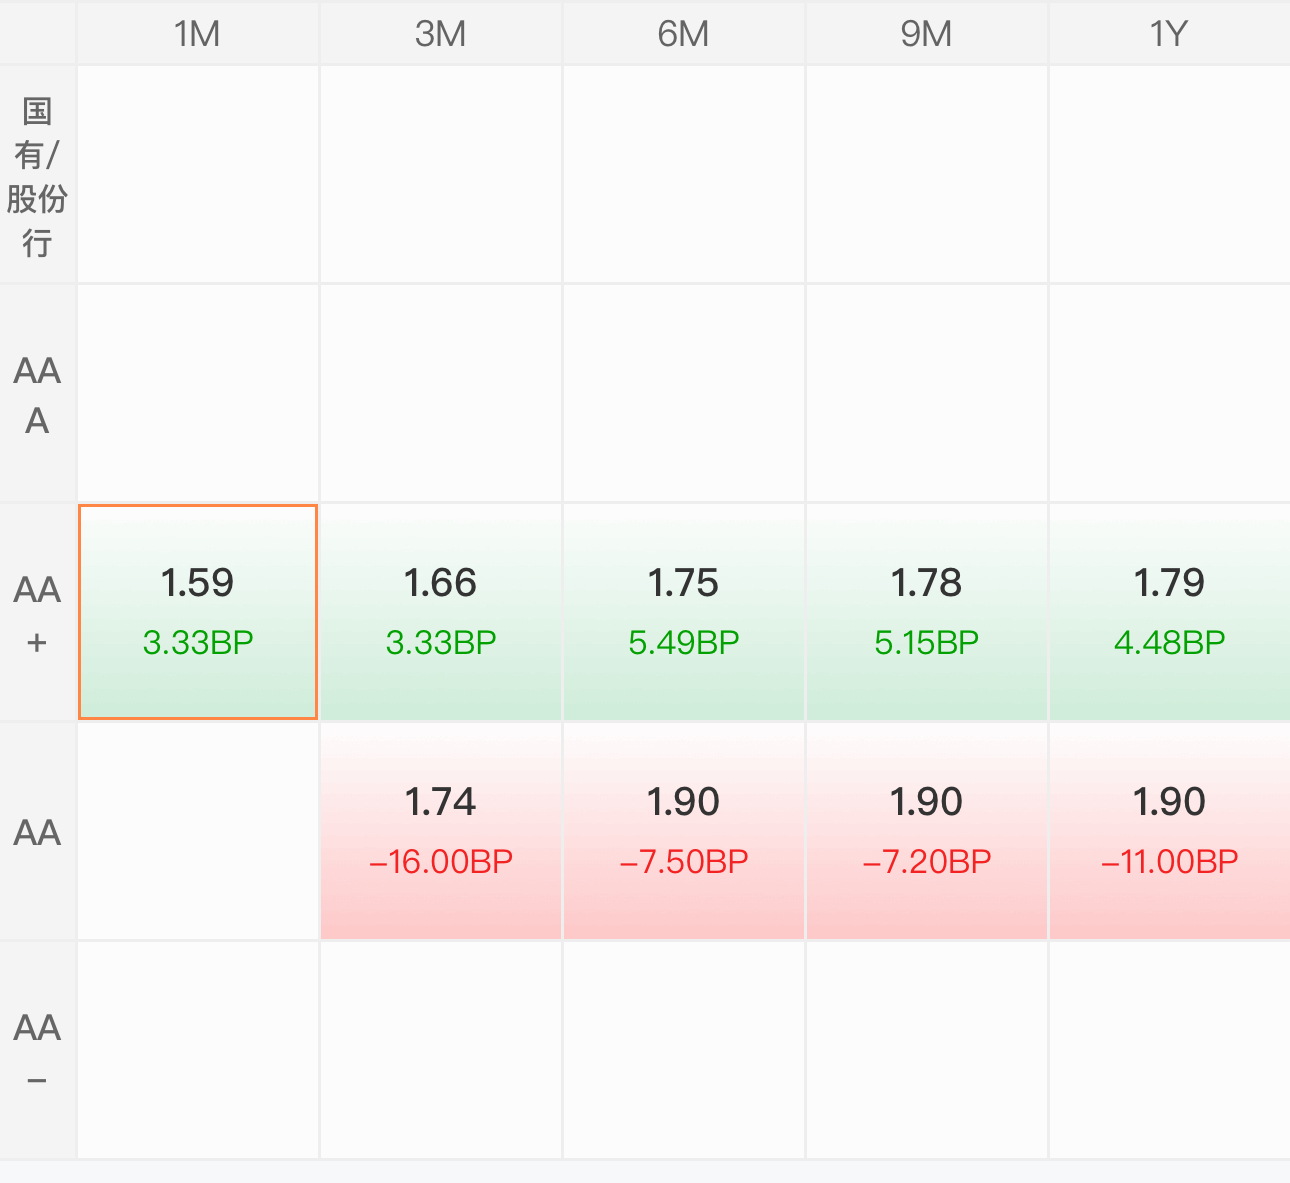The height and width of the screenshot is (1183, 1290).
Task: Select the AA 1Y cell showing -11.00BP
Action: tap(1170, 831)
